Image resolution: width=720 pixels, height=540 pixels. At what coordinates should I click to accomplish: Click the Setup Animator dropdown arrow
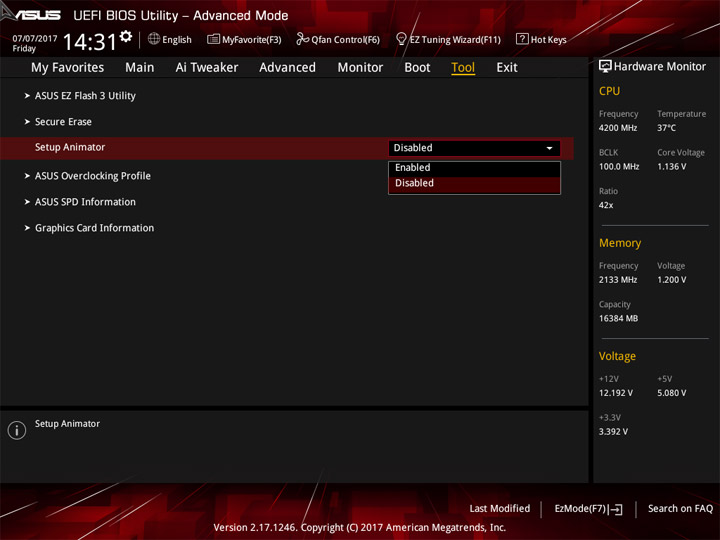549,148
